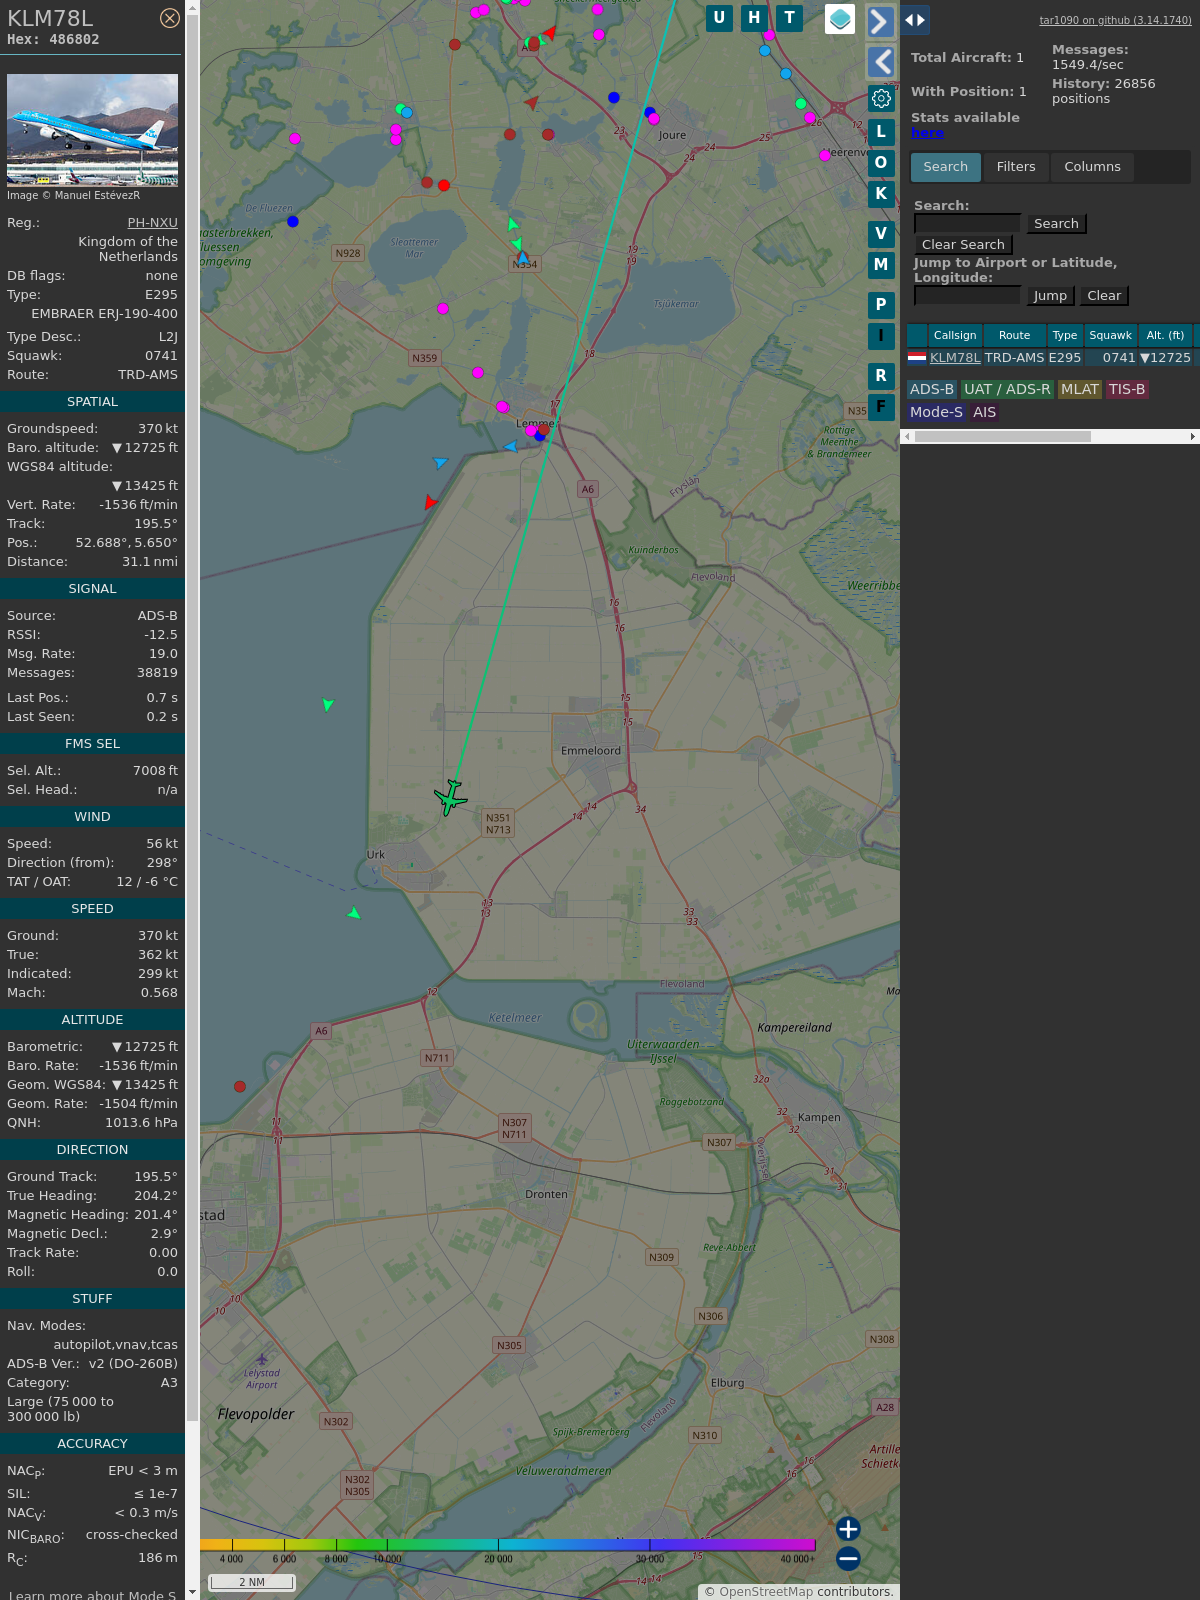Screen dimensions: 1200x1600
Task: Toggle the F map button
Action: (881, 407)
